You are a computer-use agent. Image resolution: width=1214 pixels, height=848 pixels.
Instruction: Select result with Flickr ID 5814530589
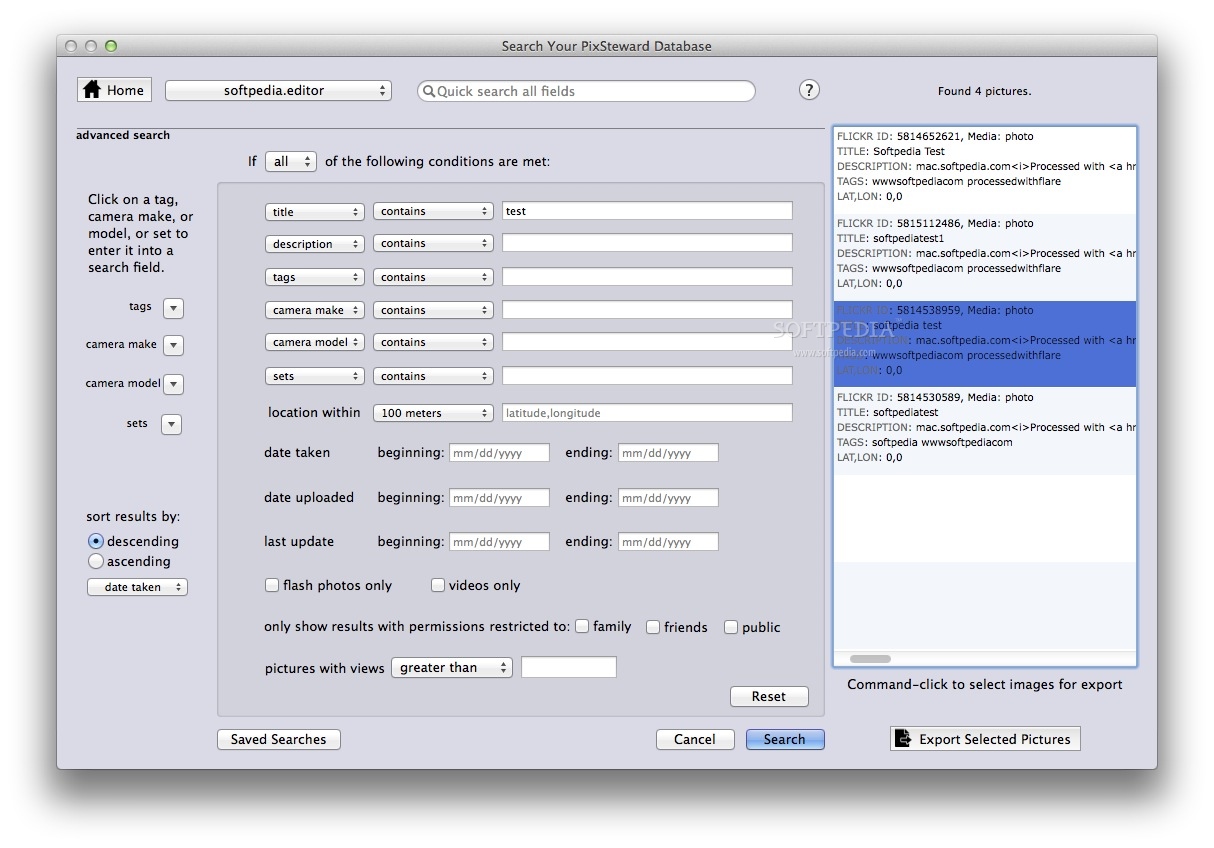tap(985, 431)
